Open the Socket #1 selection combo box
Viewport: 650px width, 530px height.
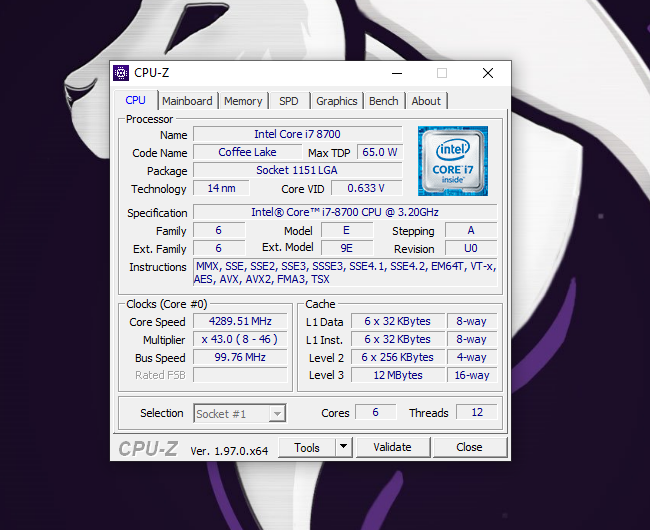[x=240, y=414]
